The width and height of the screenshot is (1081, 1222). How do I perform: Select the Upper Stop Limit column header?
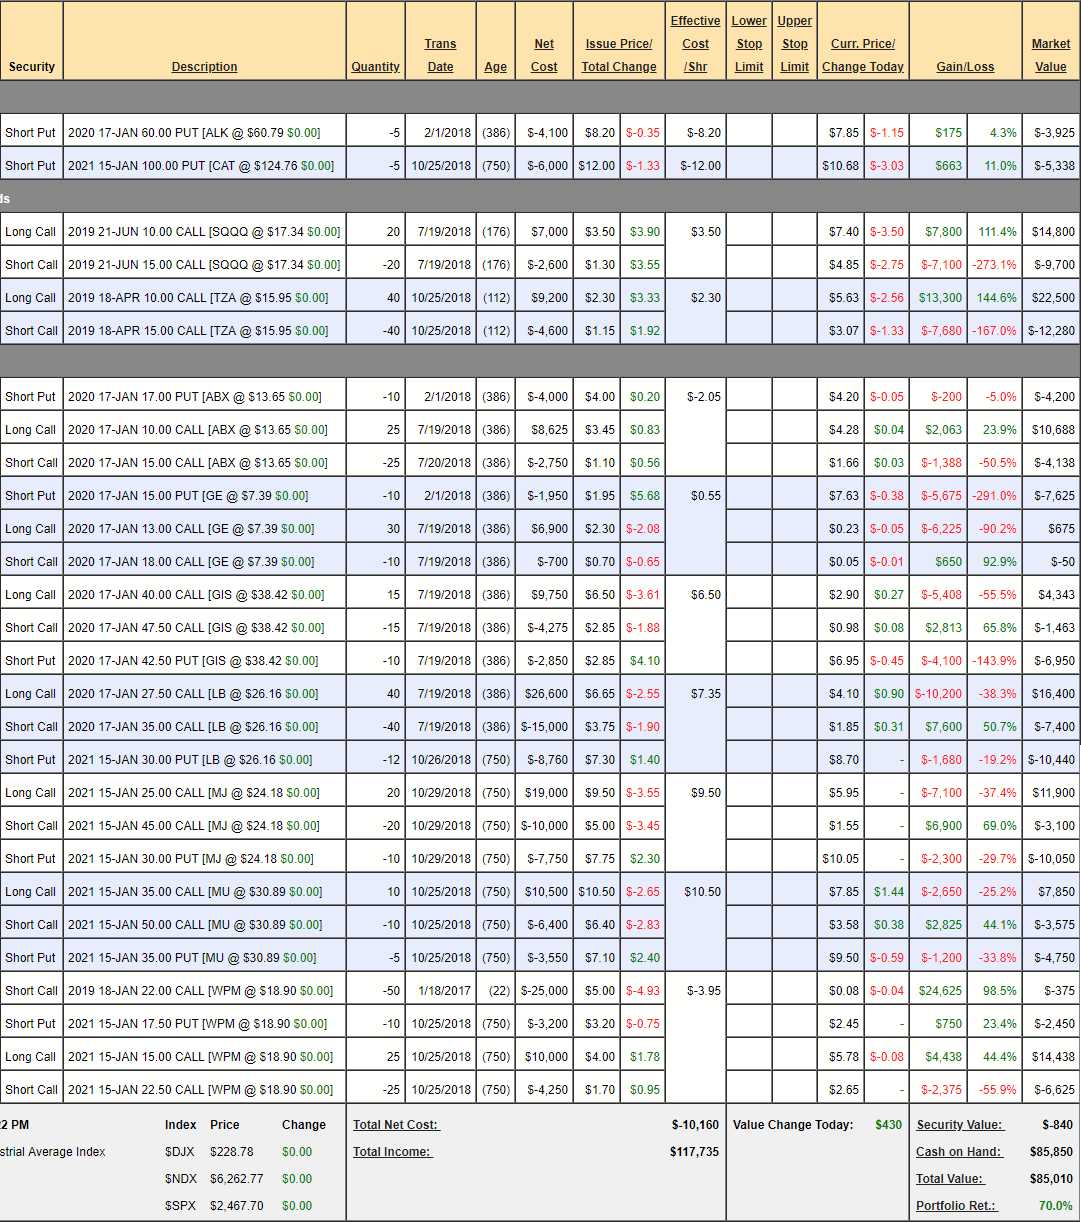pyautogui.click(x=794, y=44)
